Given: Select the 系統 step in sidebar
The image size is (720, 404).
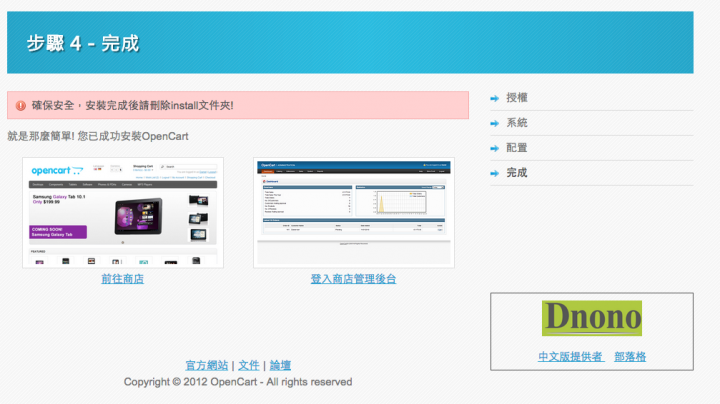Looking at the screenshot, I should pyautogui.click(x=517, y=123).
